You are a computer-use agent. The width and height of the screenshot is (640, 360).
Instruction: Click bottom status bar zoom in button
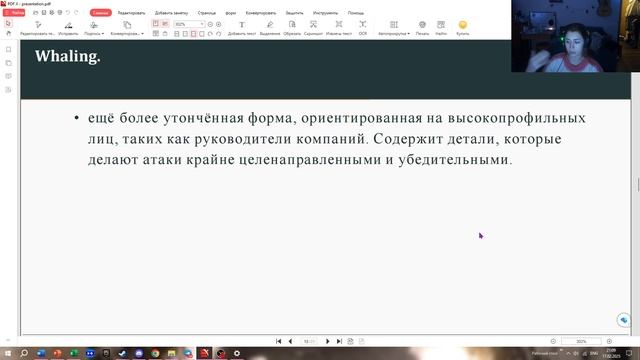point(609,341)
